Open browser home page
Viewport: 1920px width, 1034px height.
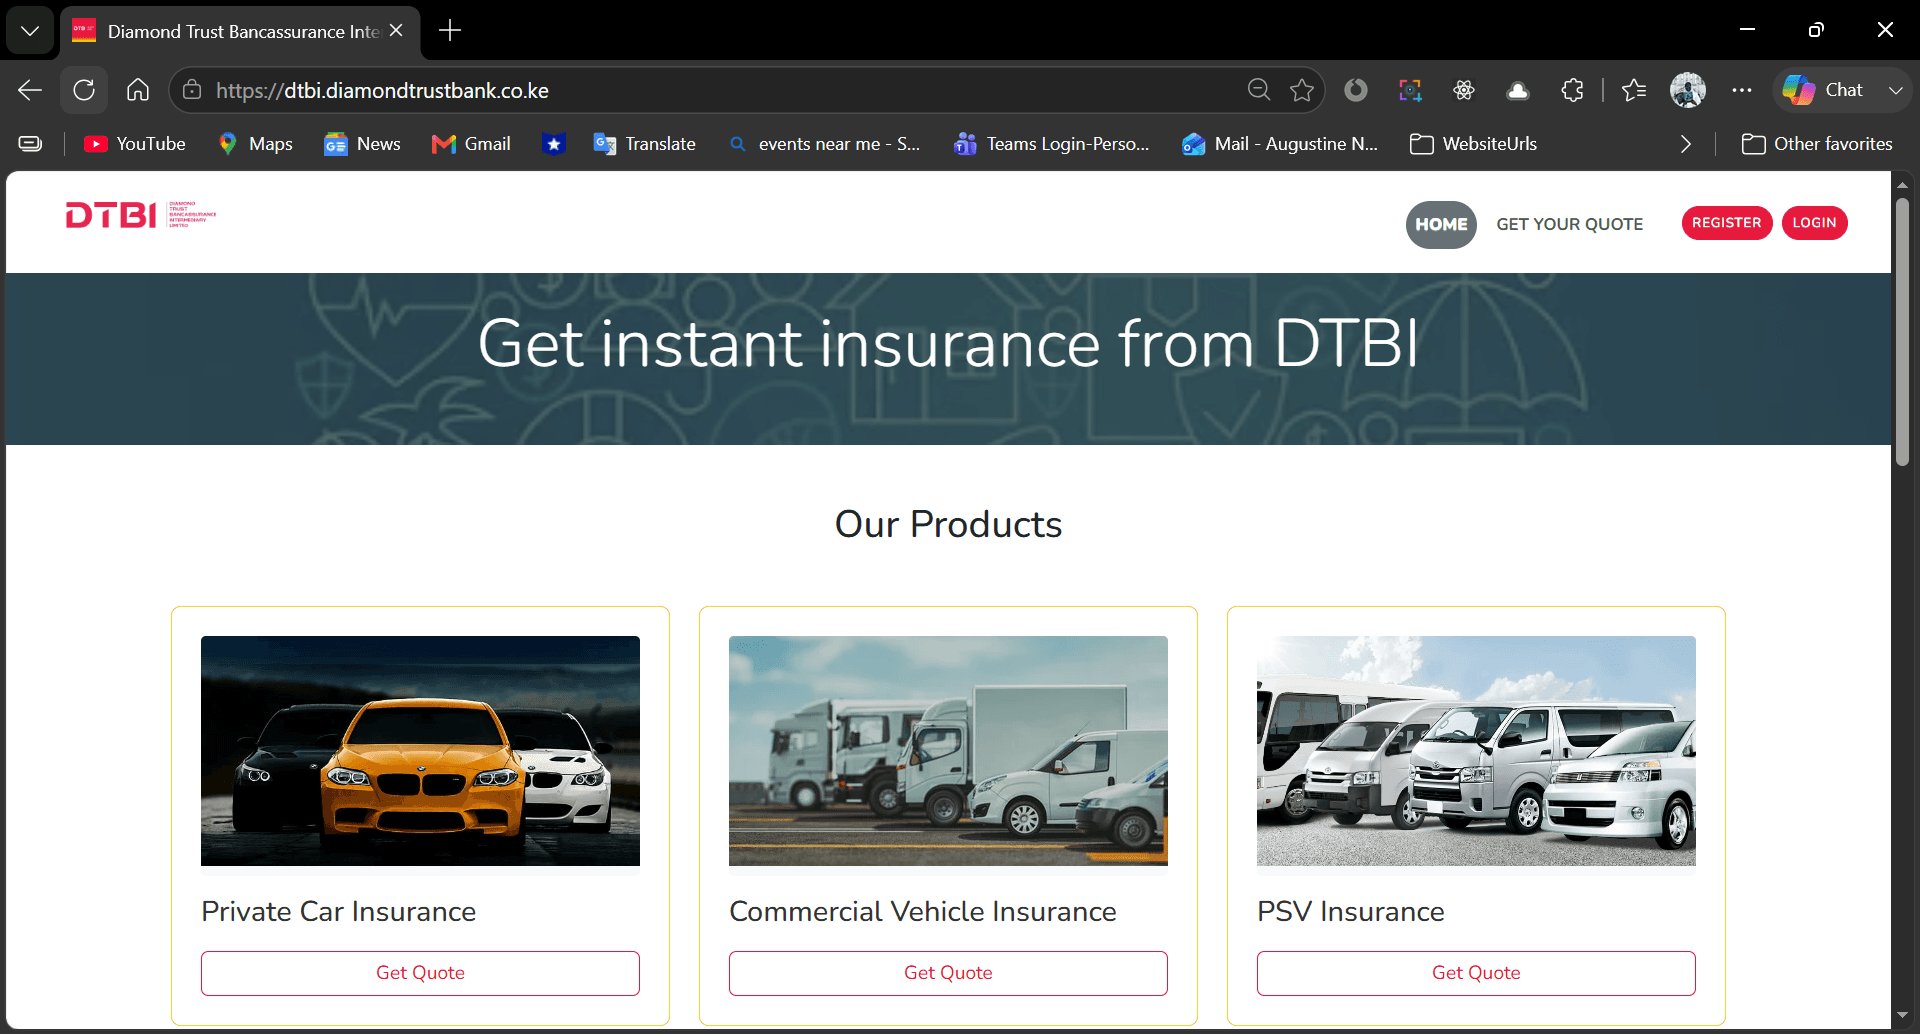pyautogui.click(x=138, y=90)
